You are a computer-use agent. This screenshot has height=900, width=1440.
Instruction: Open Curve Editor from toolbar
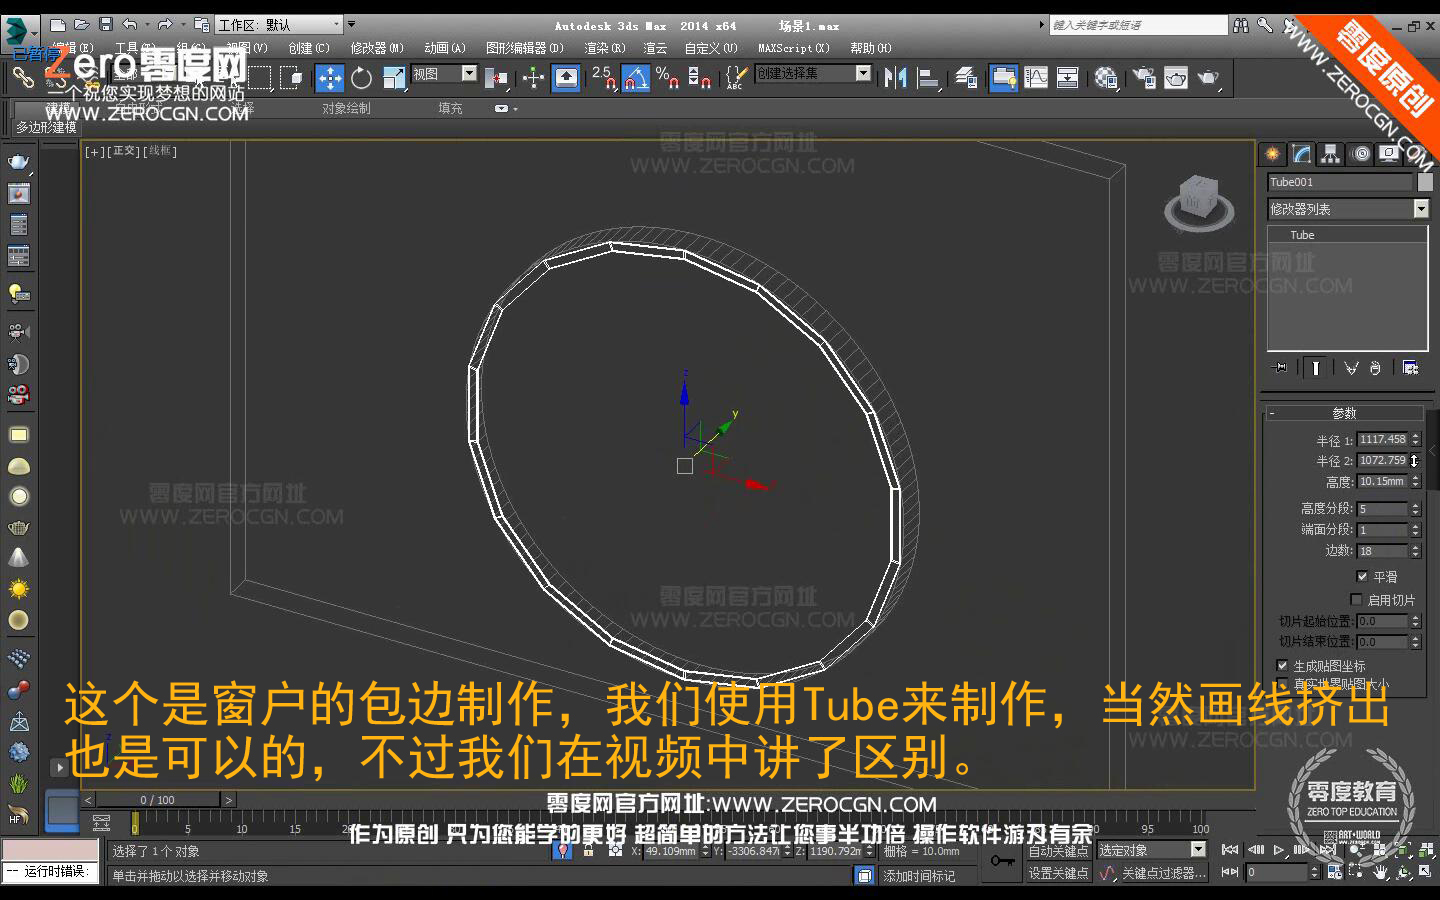click(x=1036, y=77)
